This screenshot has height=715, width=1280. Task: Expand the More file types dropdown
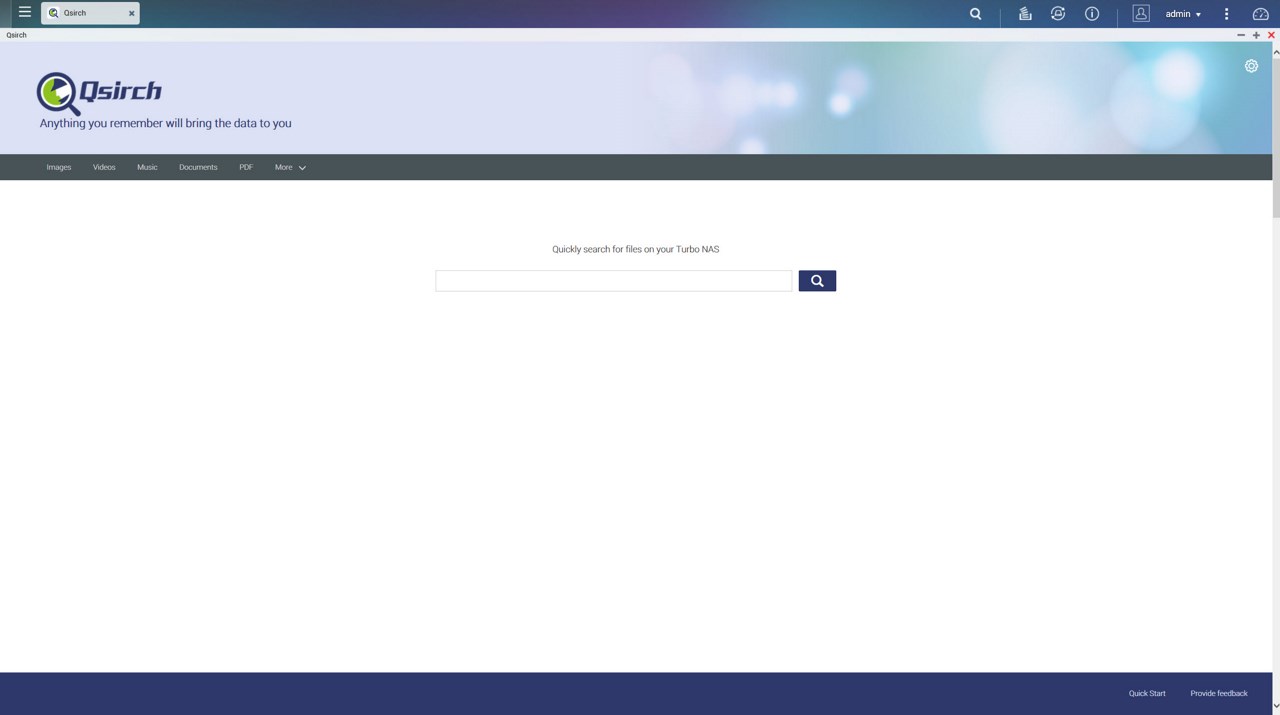(x=290, y=167)
